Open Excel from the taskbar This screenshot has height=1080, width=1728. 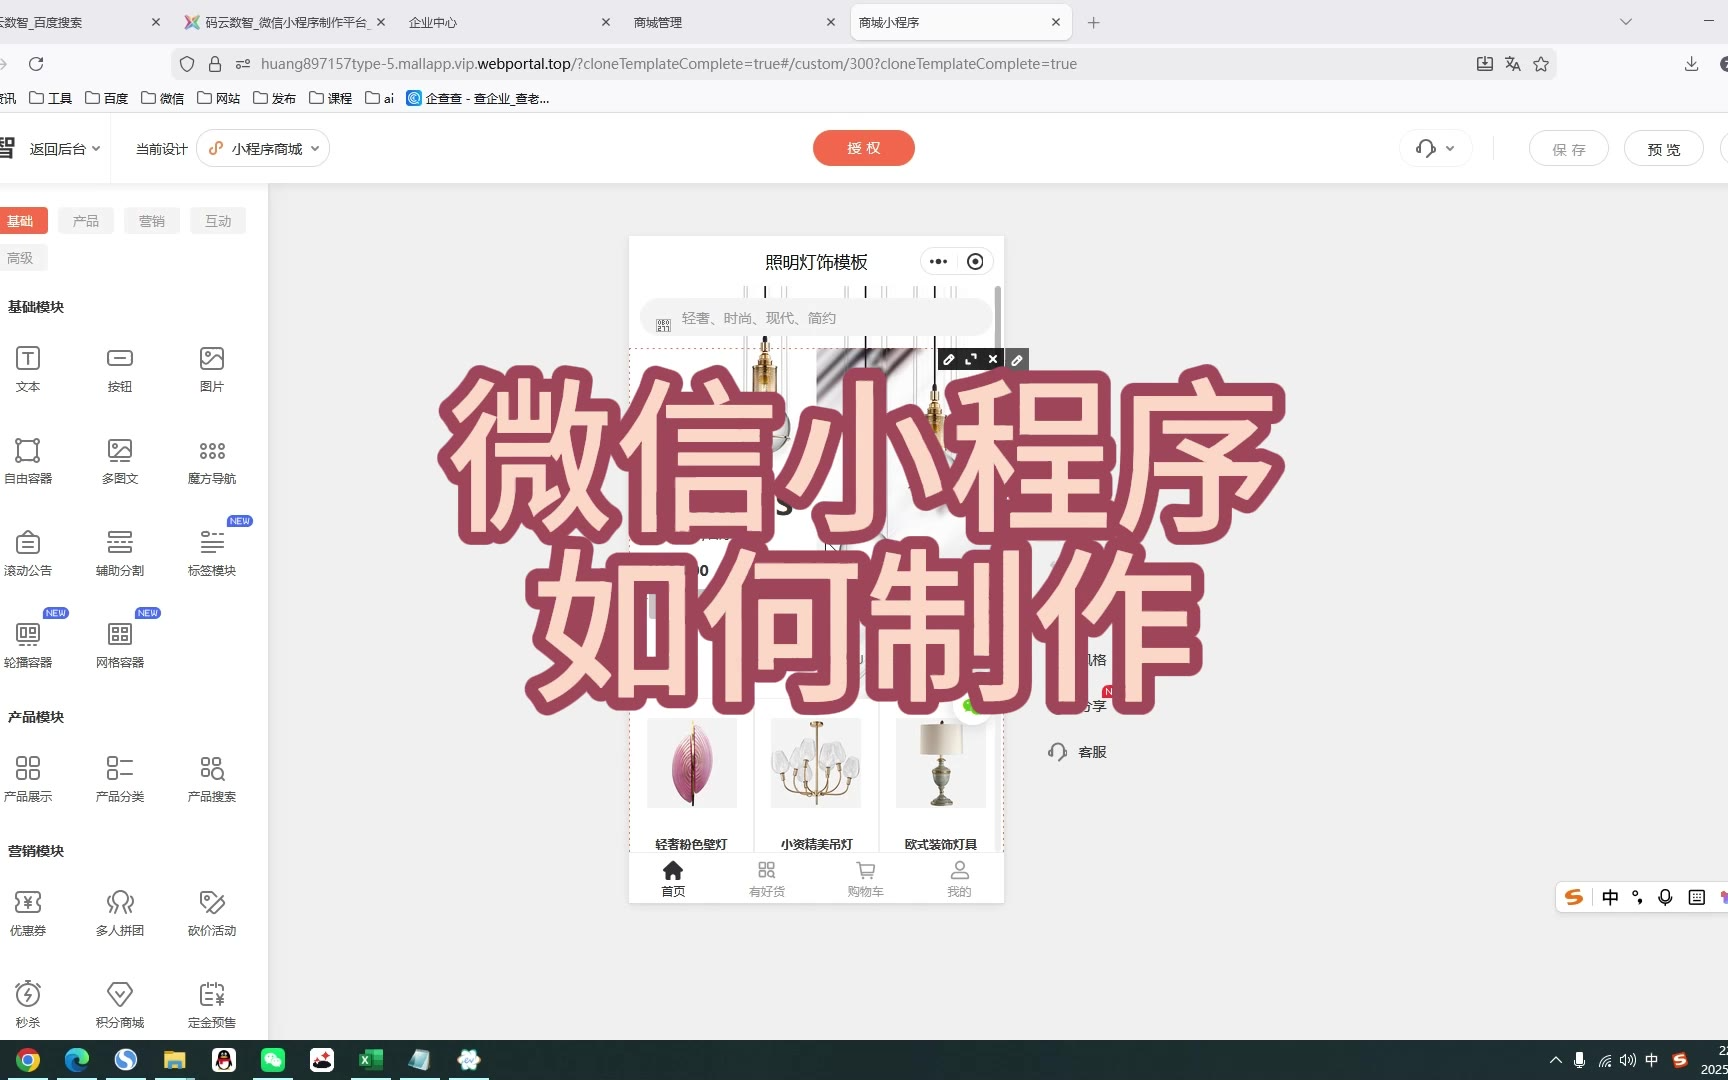pyautogui.click(x=371, y=1060)
